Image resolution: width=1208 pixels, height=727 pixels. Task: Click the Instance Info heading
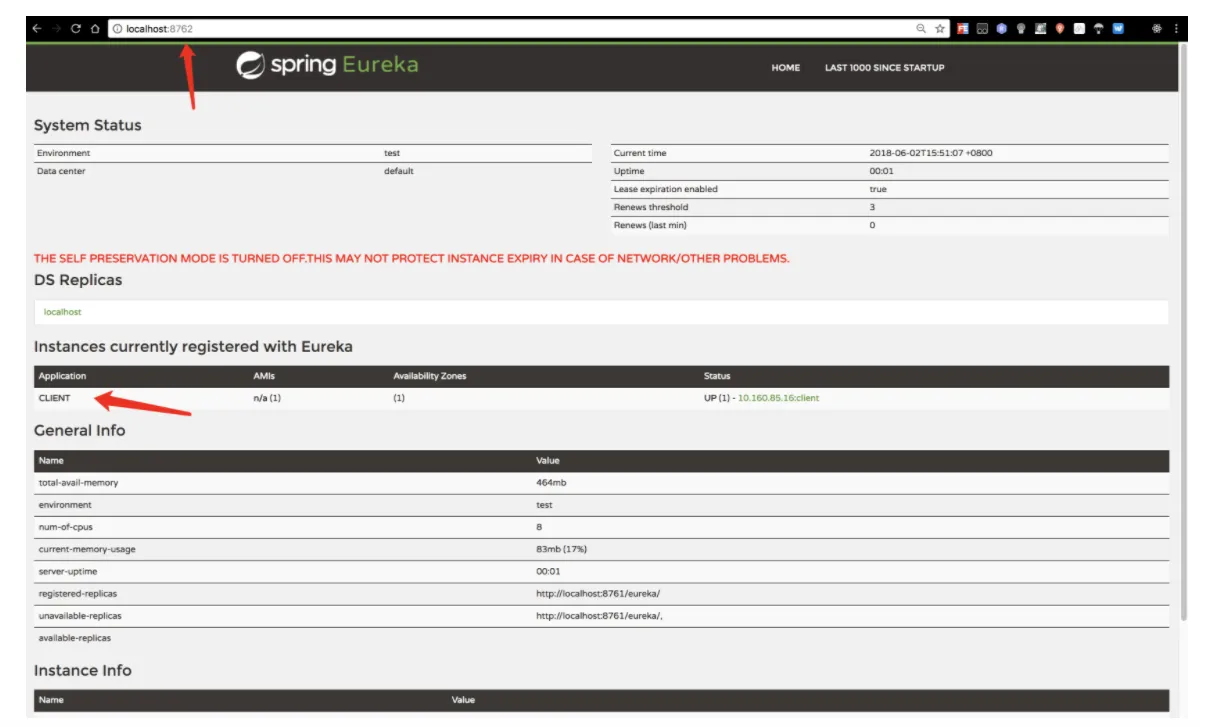click(83, 670)
